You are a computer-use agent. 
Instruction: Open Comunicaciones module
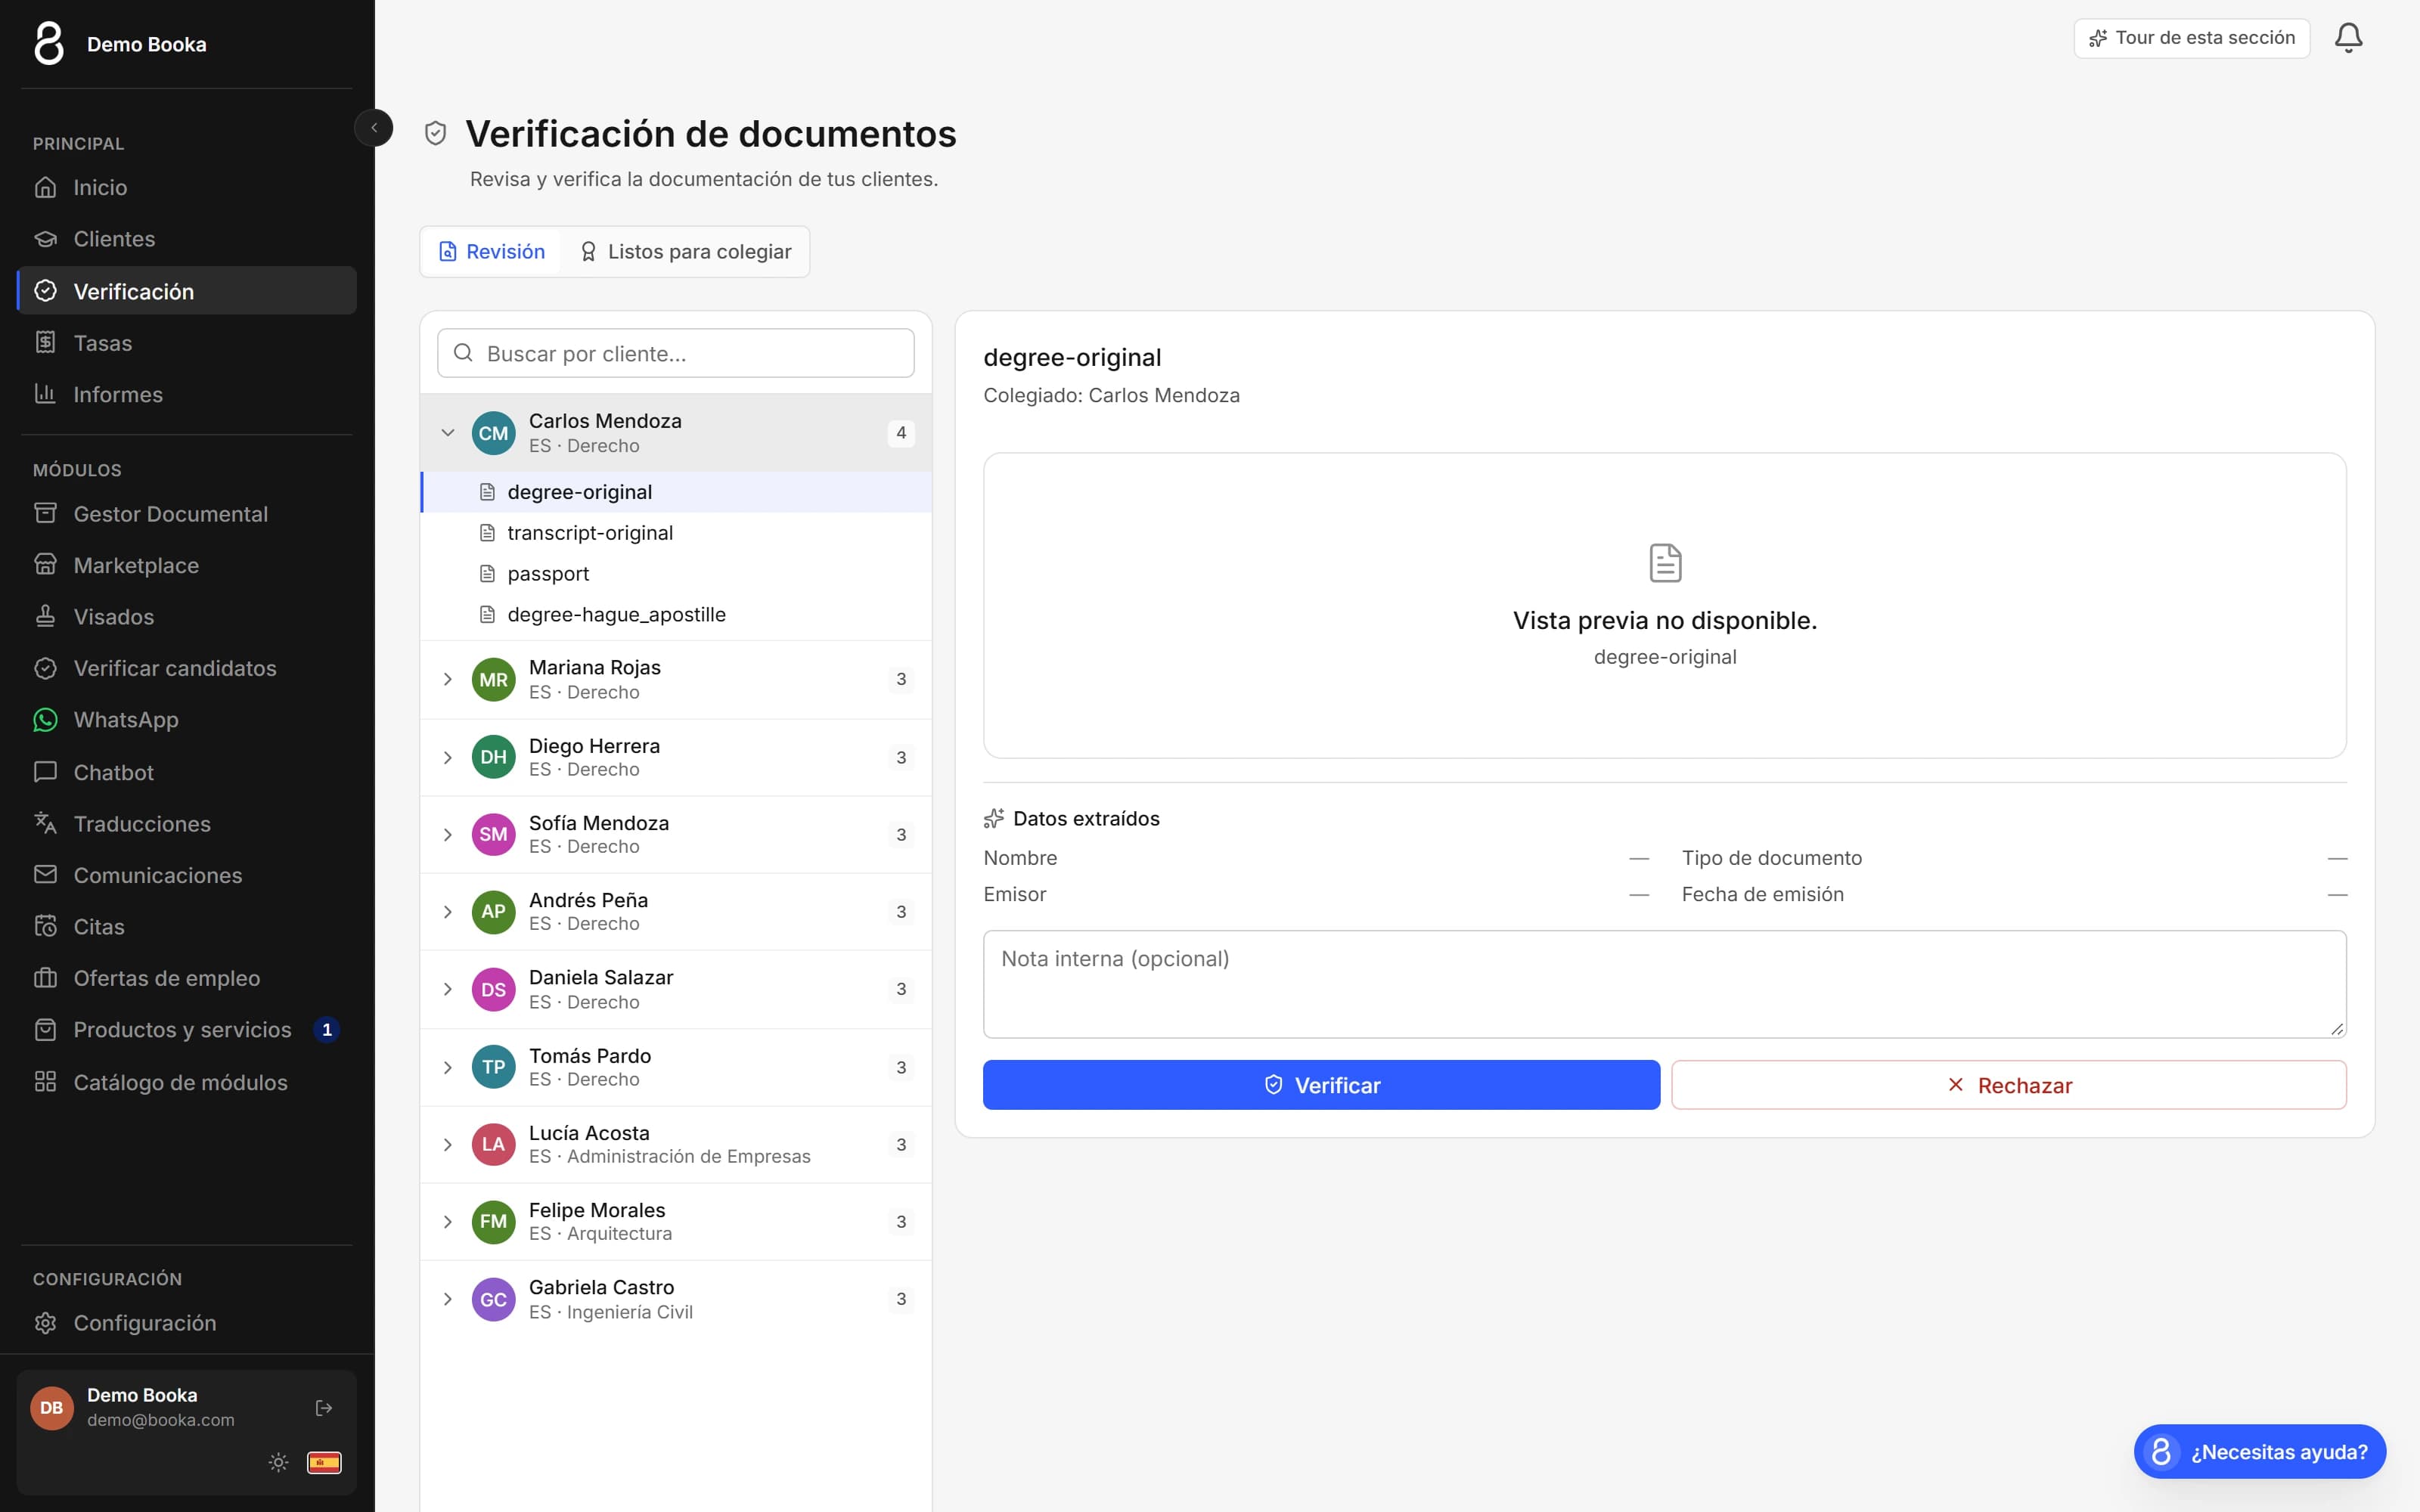pos(187,875)
